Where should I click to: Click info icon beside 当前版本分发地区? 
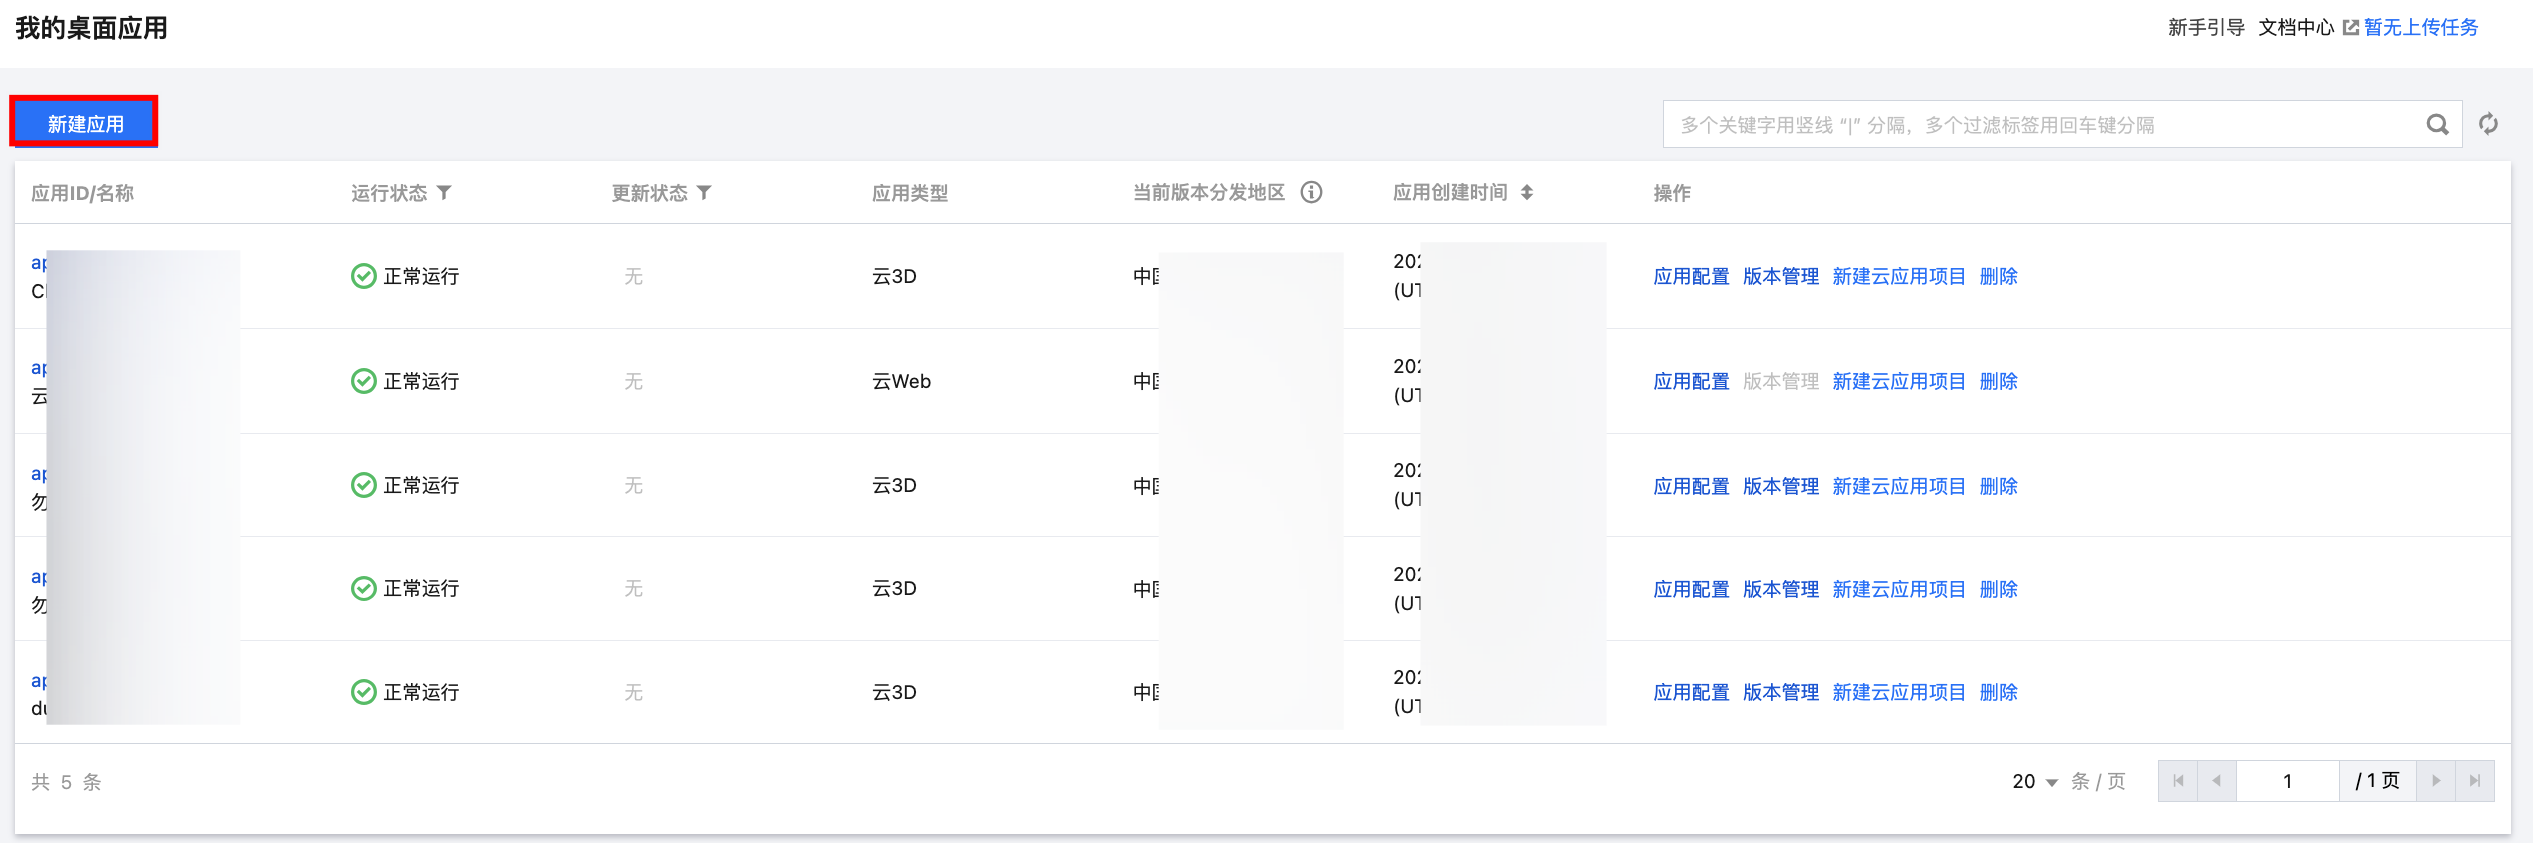pyautogui.click(x=1311, y=192)
